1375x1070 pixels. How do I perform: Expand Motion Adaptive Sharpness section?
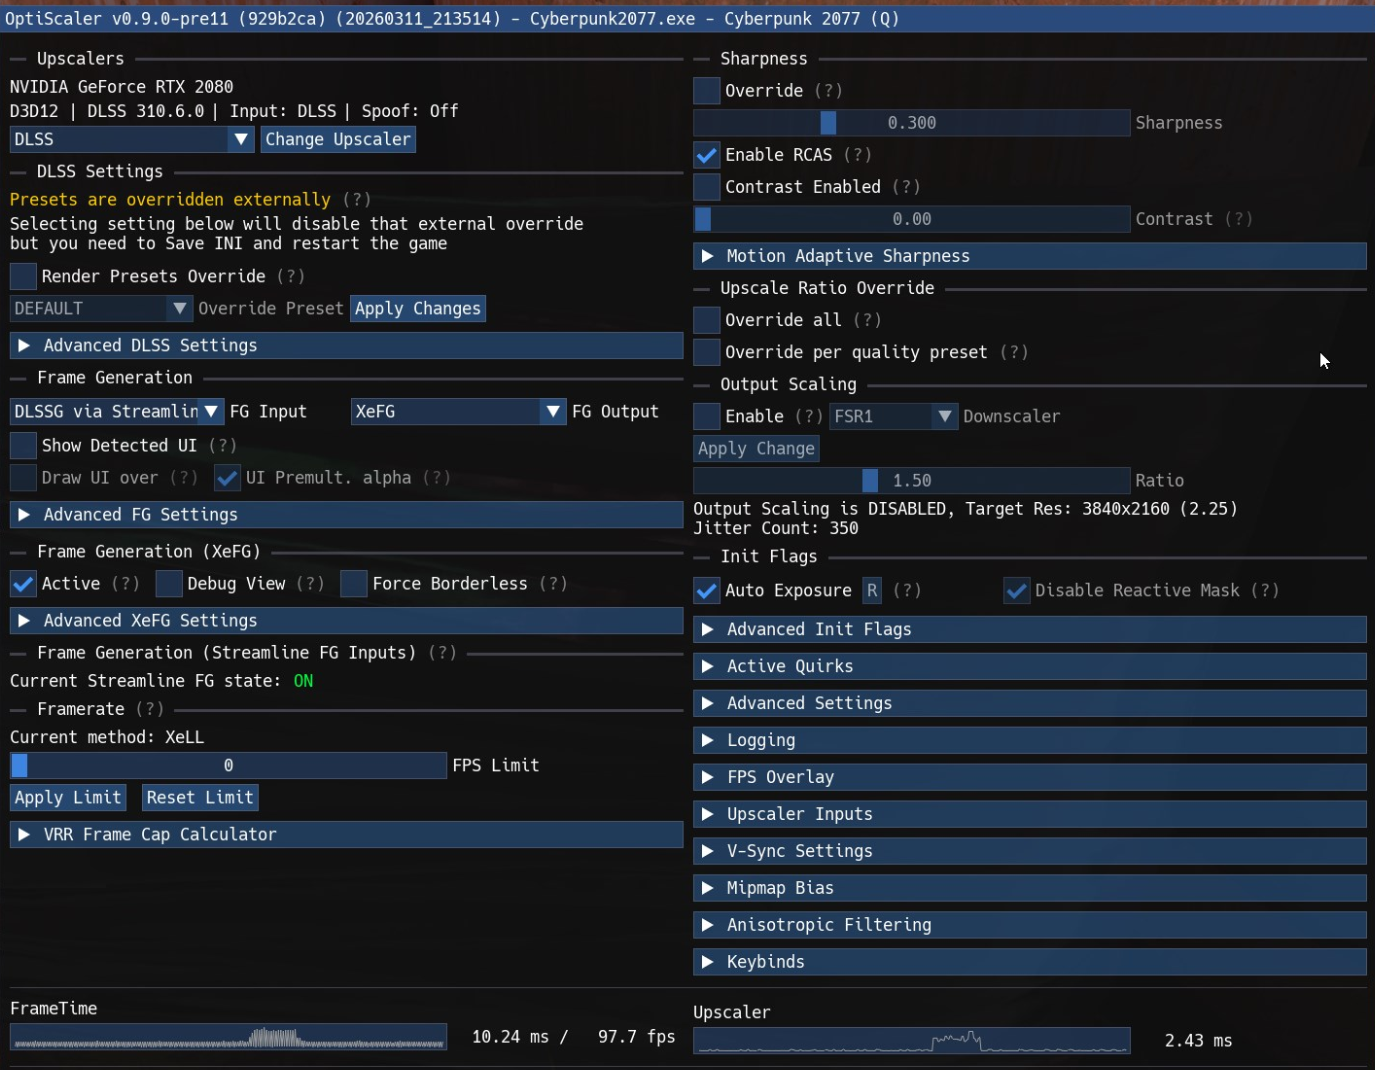(1030, 257)
